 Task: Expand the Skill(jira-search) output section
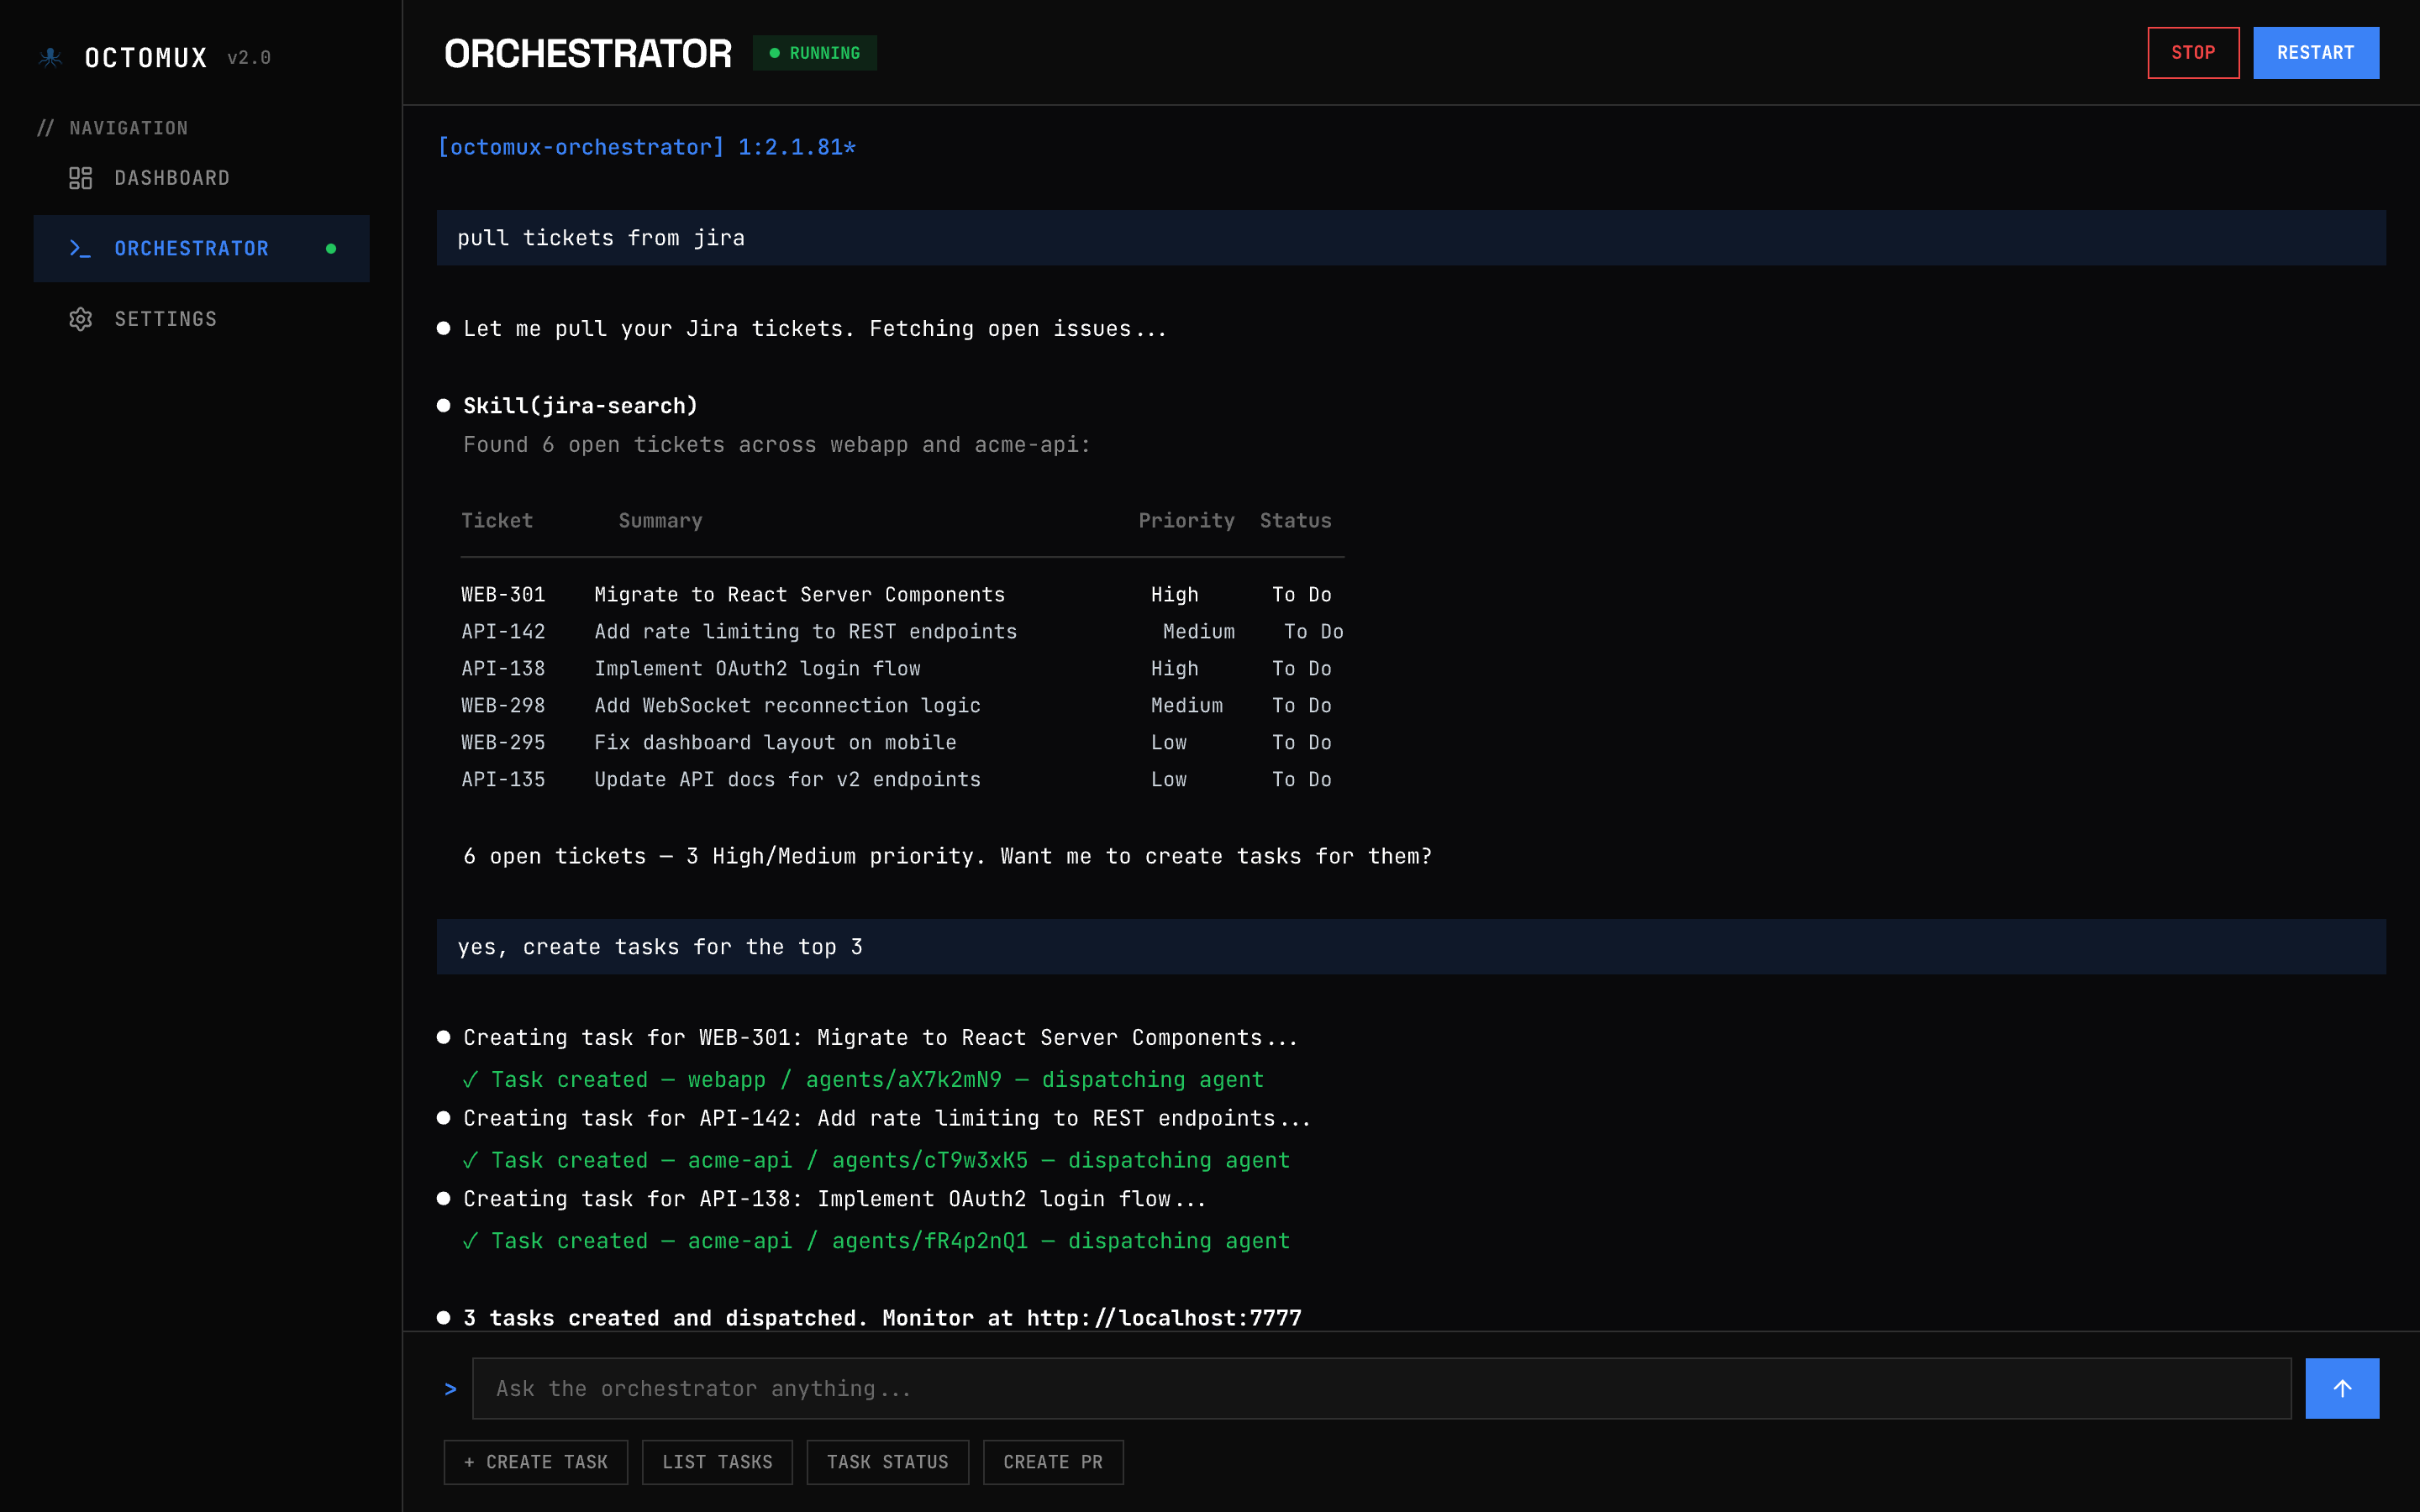580,405
